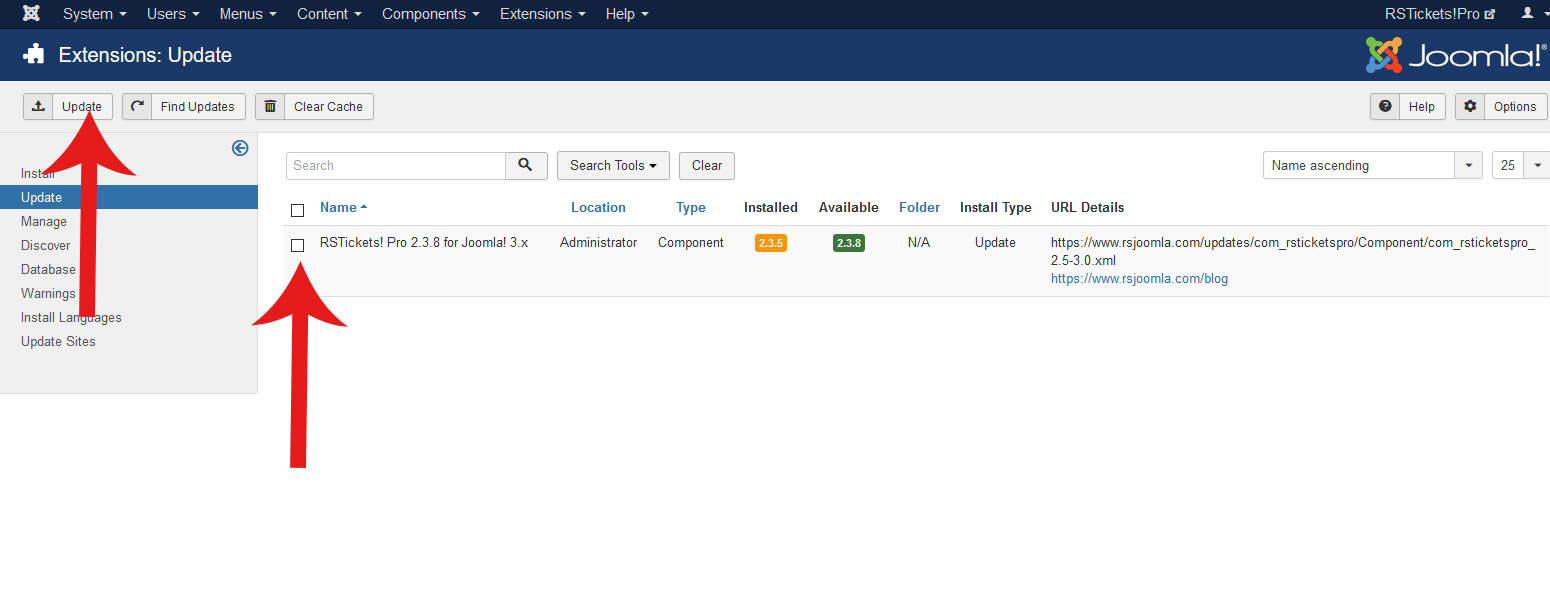Open the Extensions dropdown menu
Image resolution: width=1550 pixels, height=599 pixels.
(x=543, y=14)
